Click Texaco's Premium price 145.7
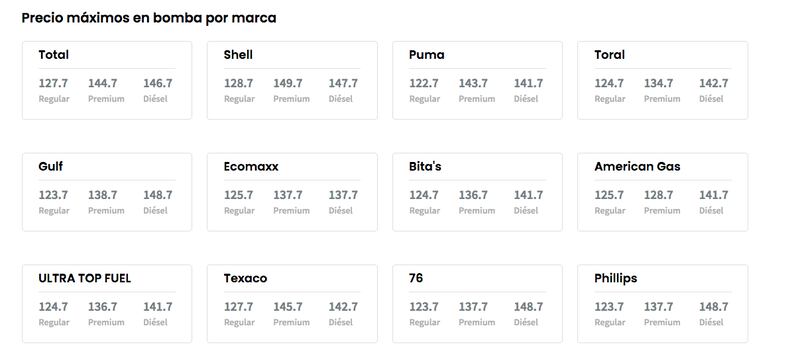The width and height of the screenshot is (800, 363). pyautogui.click(x=288, y=307)
